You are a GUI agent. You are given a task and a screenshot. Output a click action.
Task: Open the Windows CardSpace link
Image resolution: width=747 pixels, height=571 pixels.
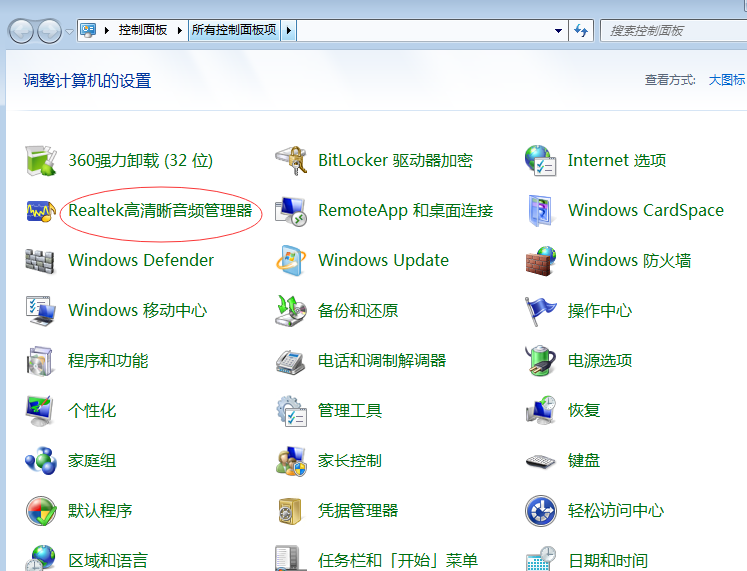point(646,210)
